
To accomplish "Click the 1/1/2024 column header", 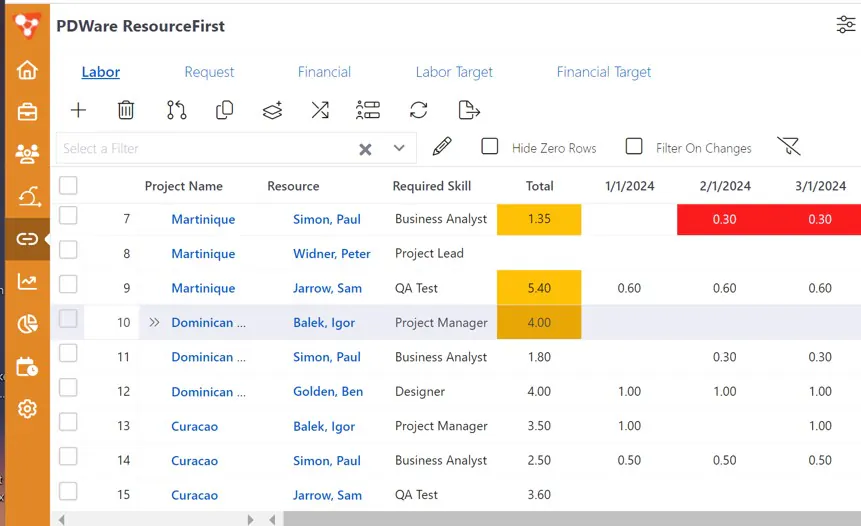I will point(629,186).
